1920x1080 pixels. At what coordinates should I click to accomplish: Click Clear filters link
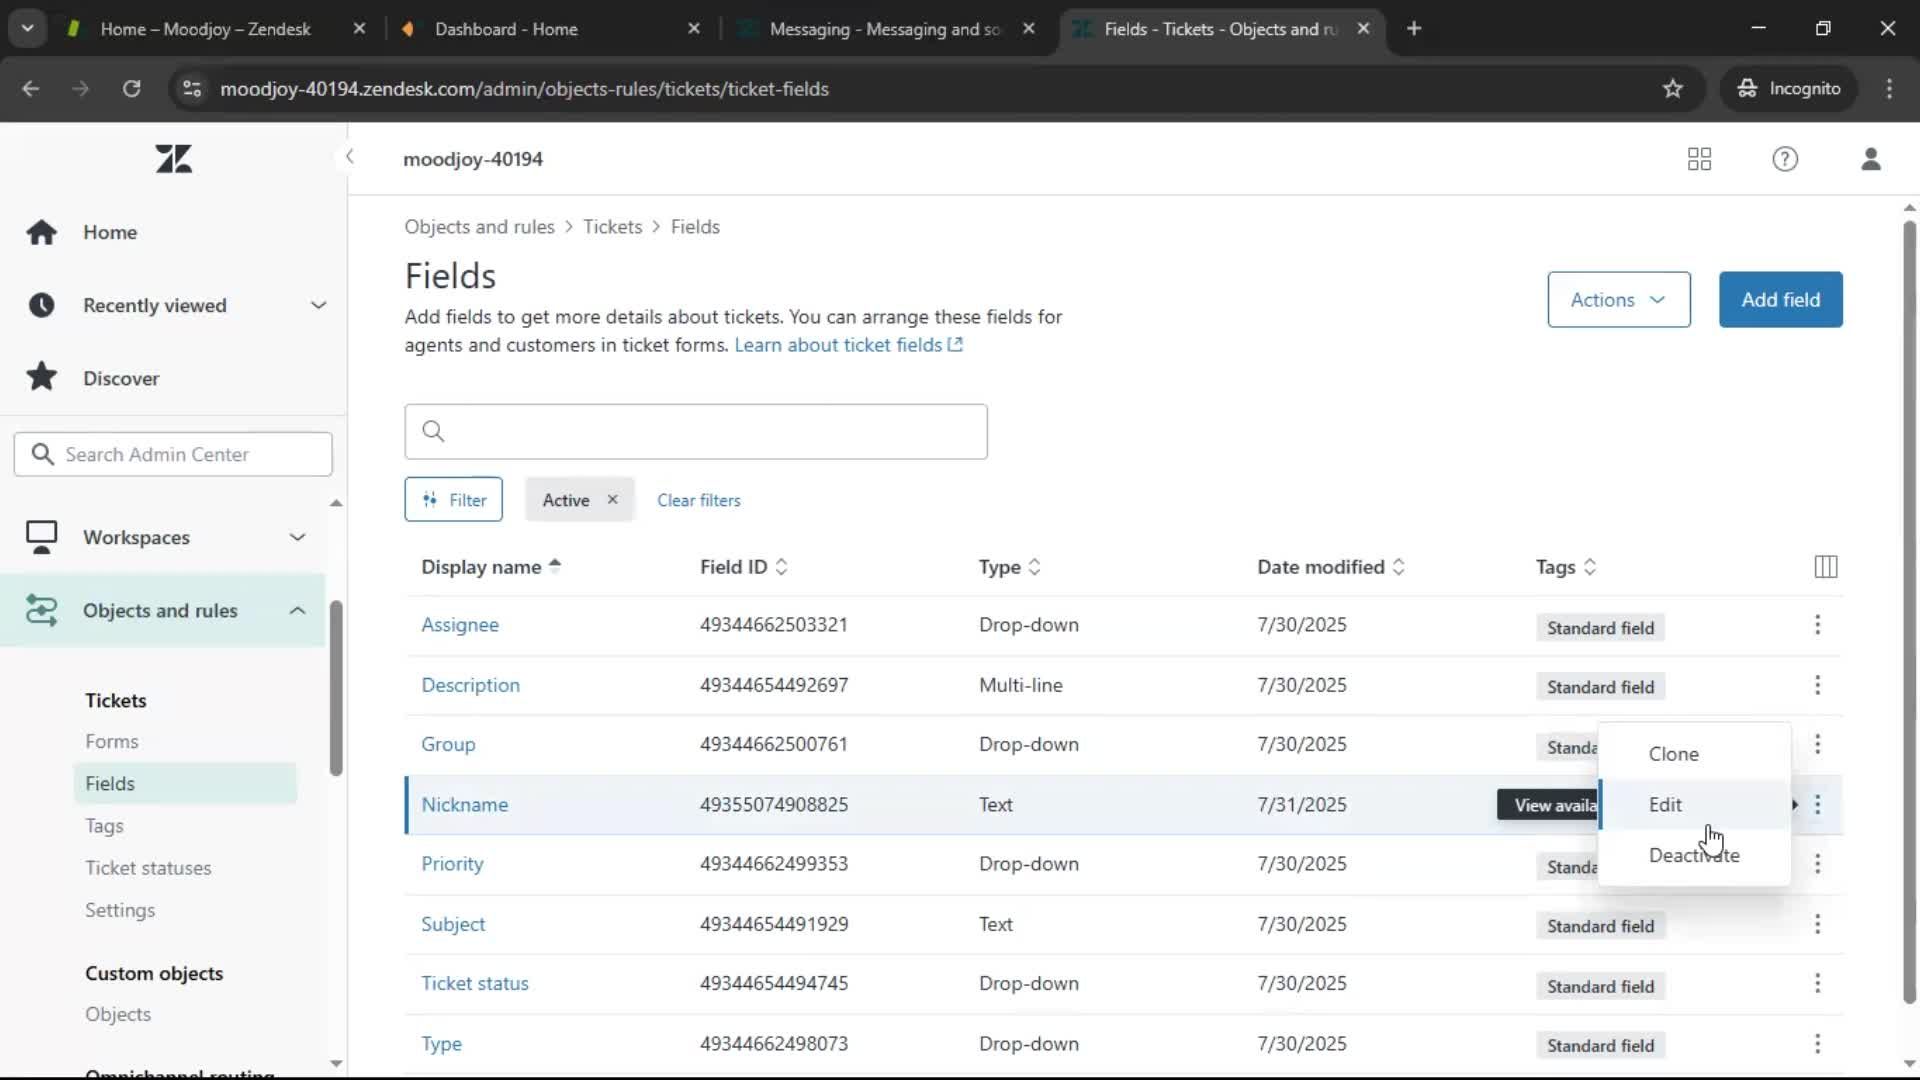698,500
